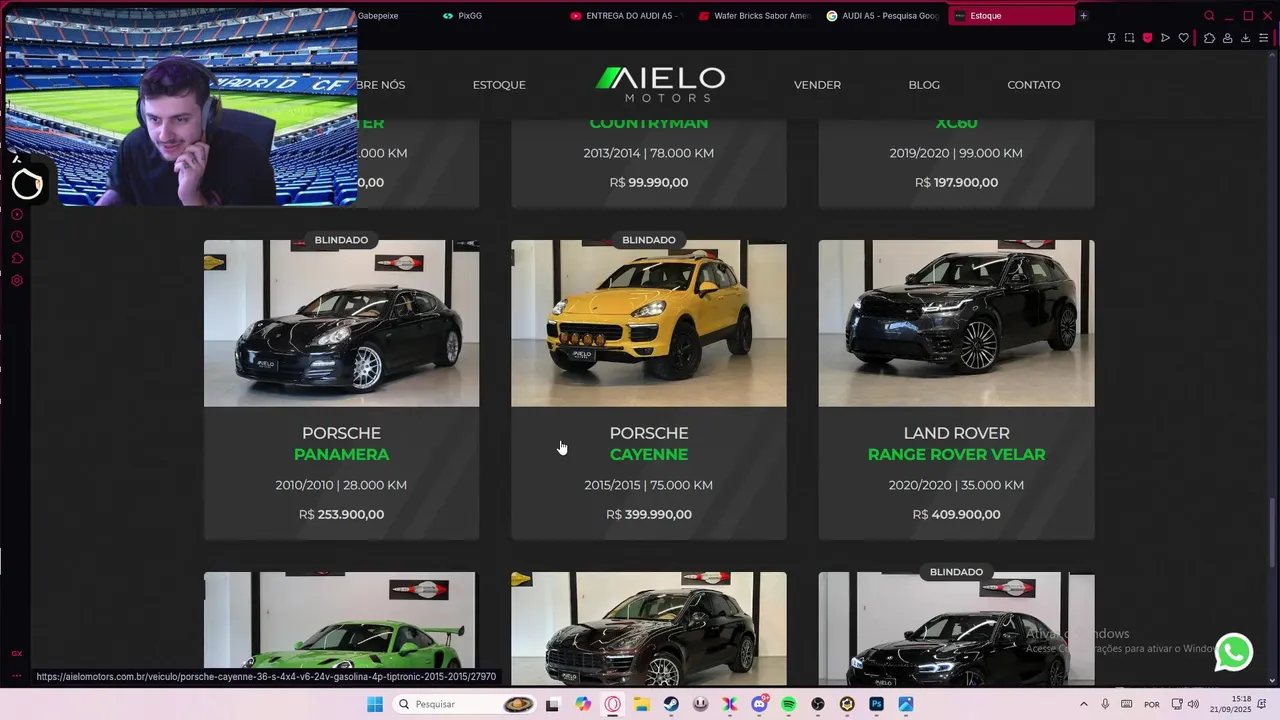
Task: Open Opera GX player sidebar icon
Action: tap(17, 215)
